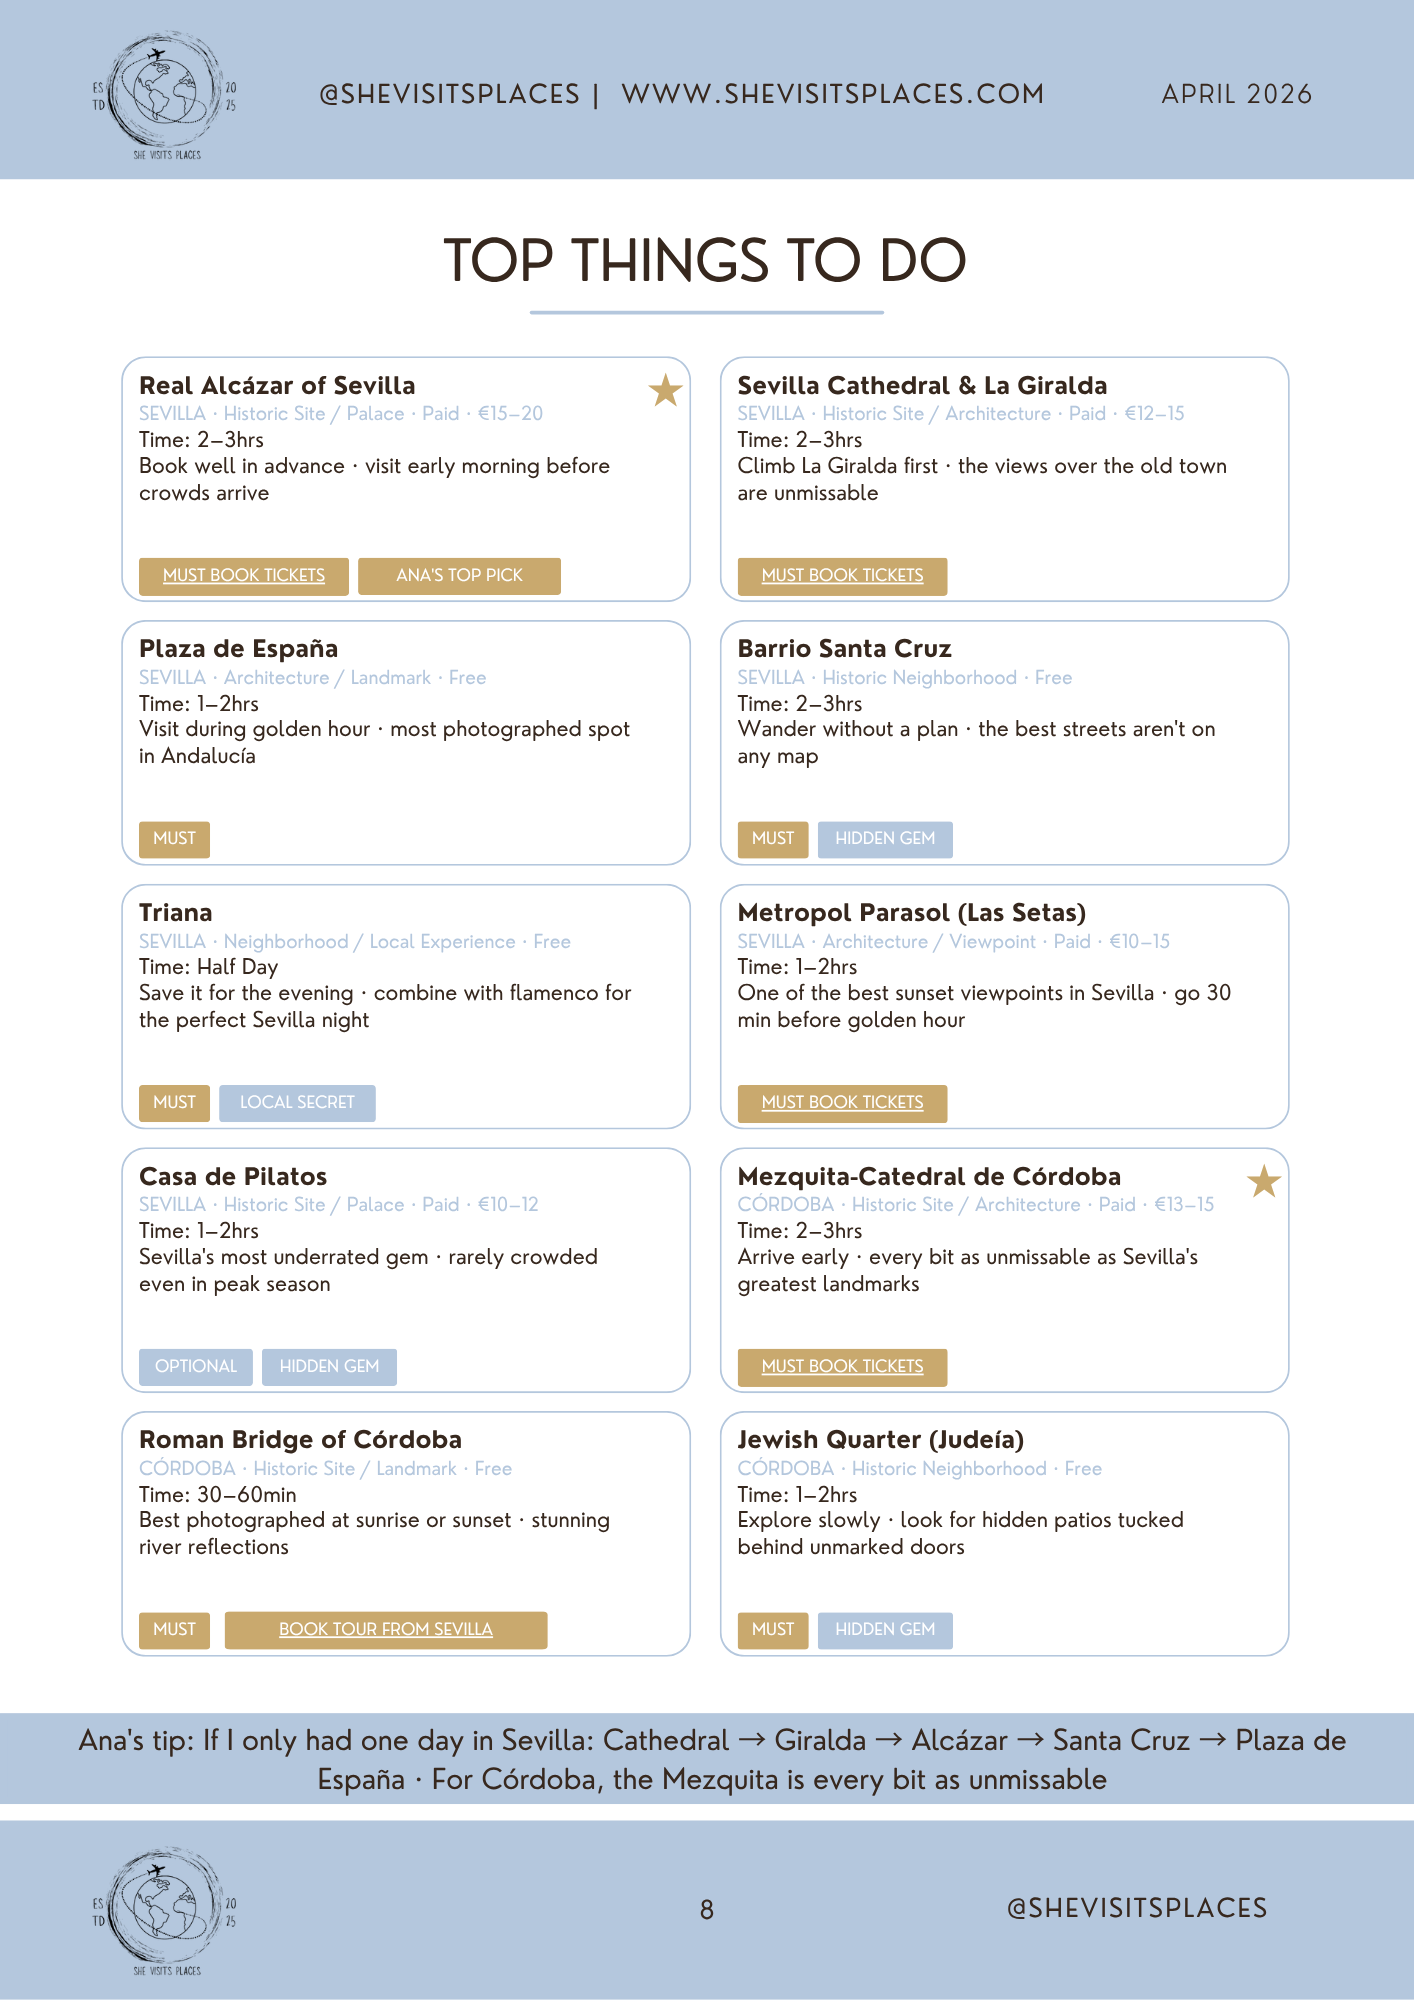Viewport: 1414px width, 2000px height.
Task: Open Must Book Tickets link for Sevilla Cathedral
Action: click(842, 576)
